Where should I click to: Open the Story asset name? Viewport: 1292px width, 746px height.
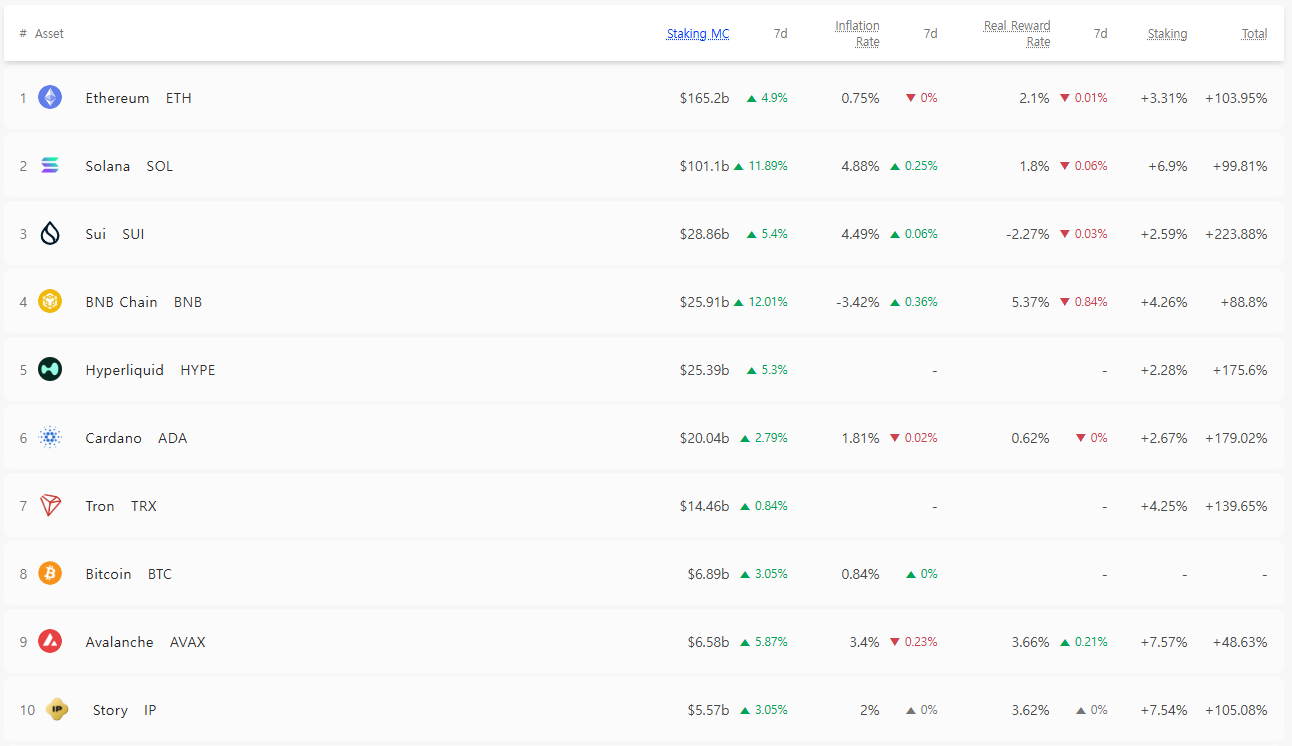pos(110,710)
